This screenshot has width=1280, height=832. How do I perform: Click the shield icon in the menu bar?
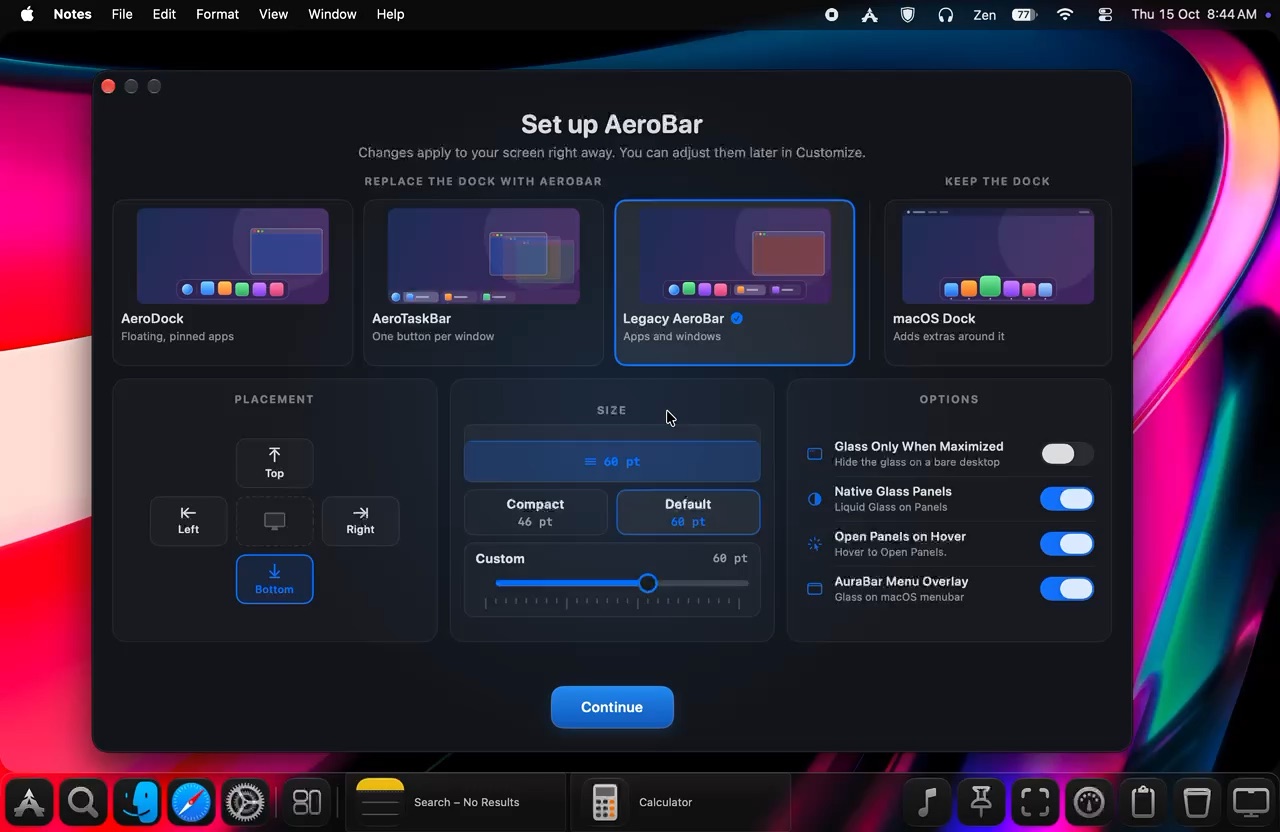[x=908, y=14]
